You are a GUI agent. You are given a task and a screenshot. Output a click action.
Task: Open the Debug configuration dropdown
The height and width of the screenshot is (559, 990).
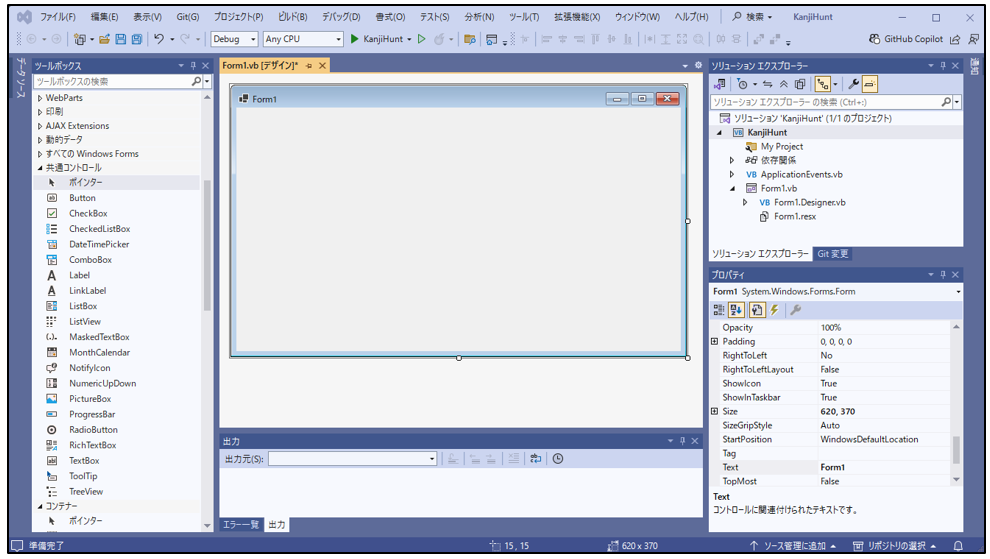point(234,39)
